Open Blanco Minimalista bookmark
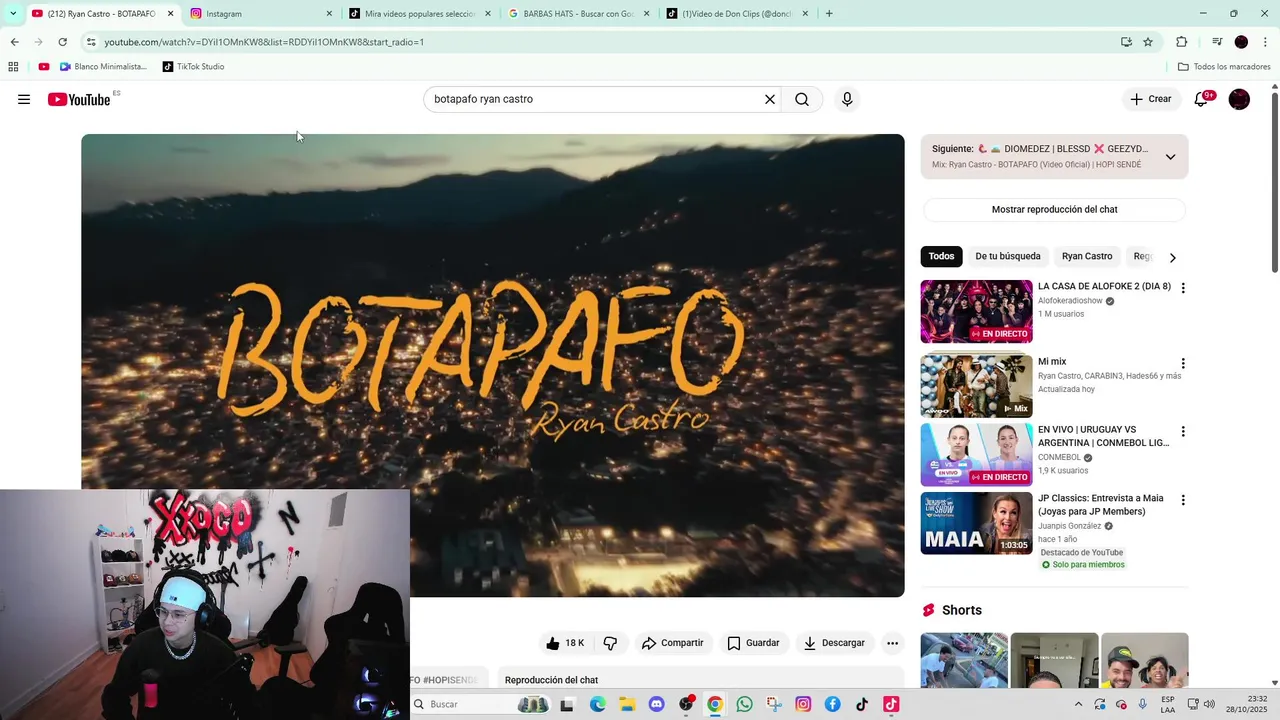This screenshot has width=1280, height=720. pyautogui.click(x=102, y=67)
